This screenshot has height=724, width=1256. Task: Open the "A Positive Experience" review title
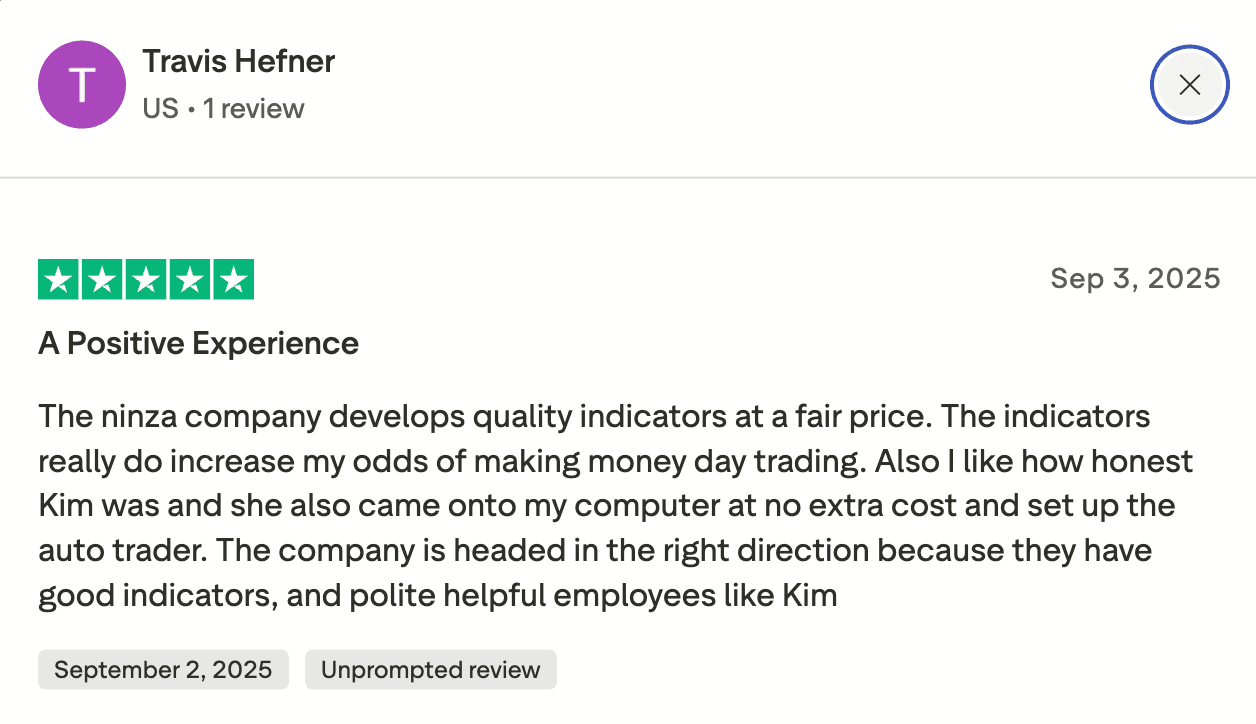(198, 343)
